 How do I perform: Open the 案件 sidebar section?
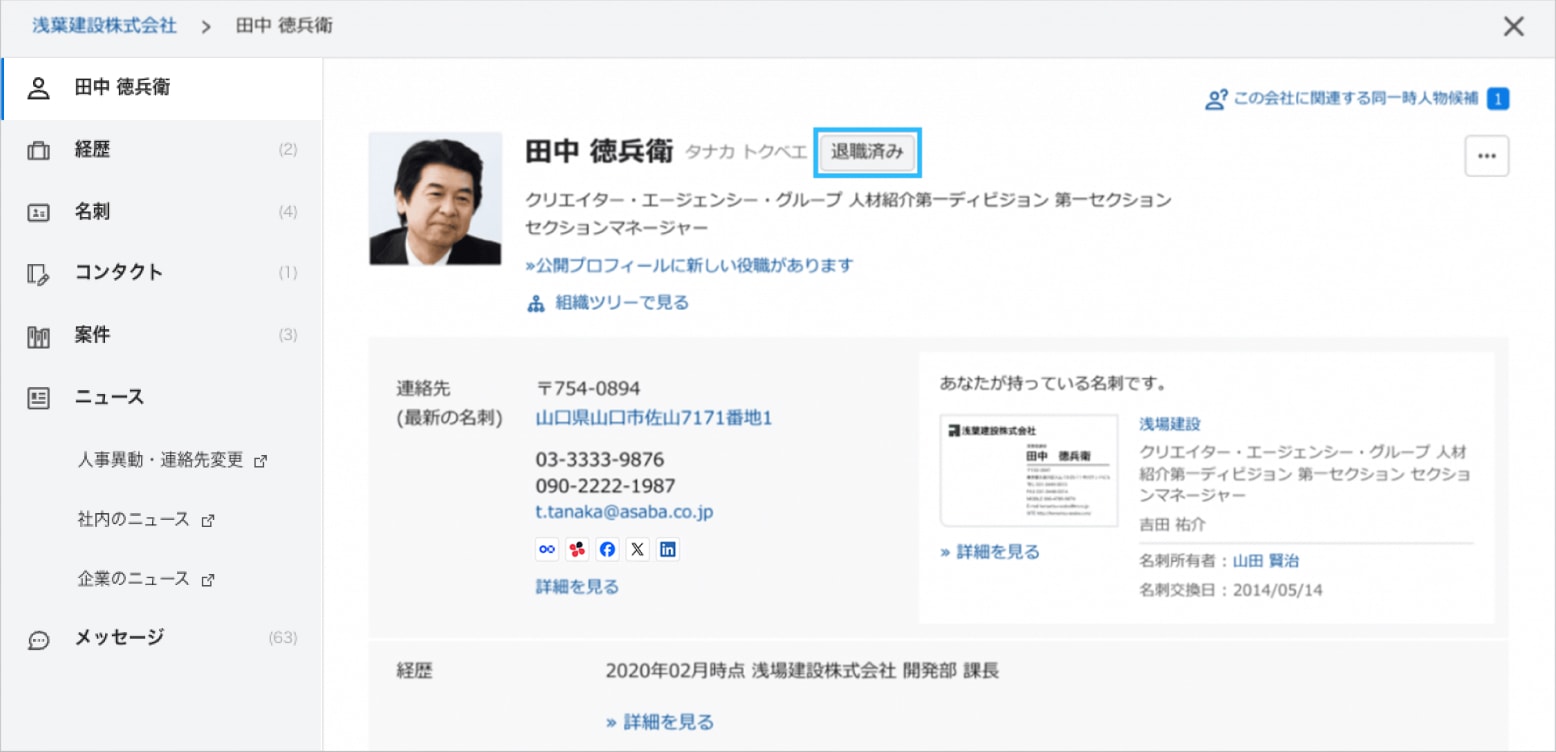coord(162,335)
